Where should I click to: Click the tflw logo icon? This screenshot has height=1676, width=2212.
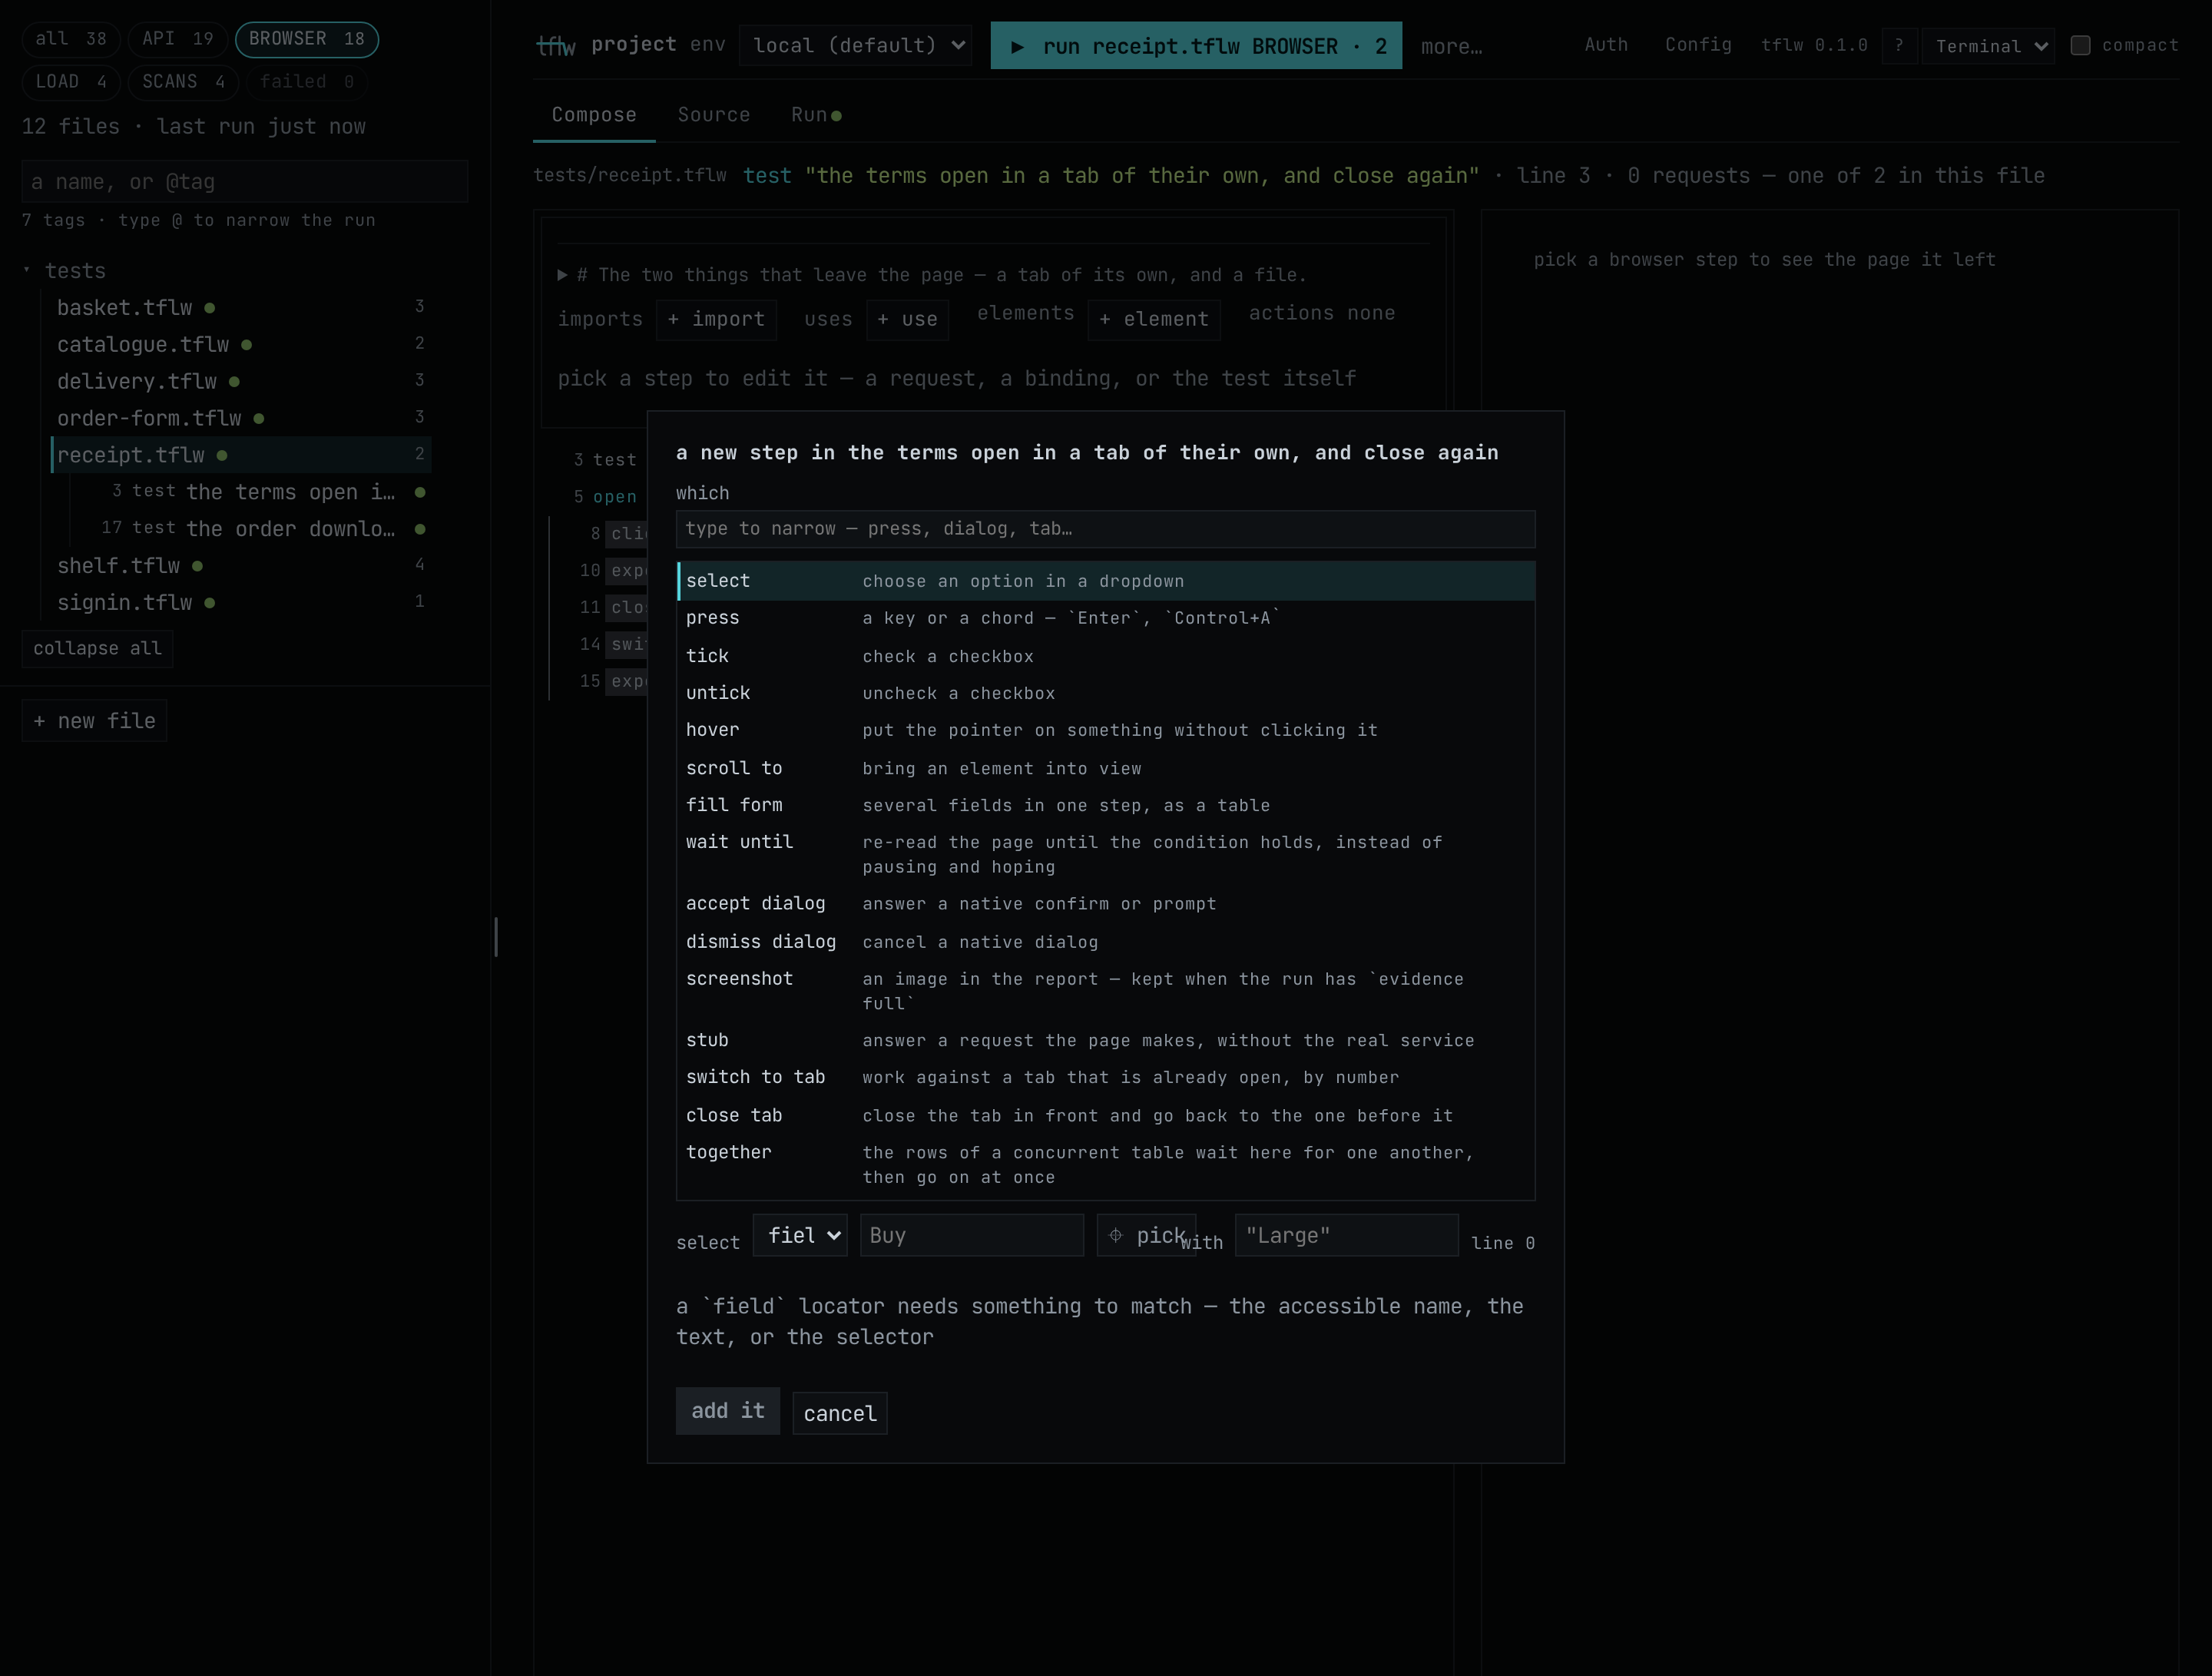pos(556,46)
